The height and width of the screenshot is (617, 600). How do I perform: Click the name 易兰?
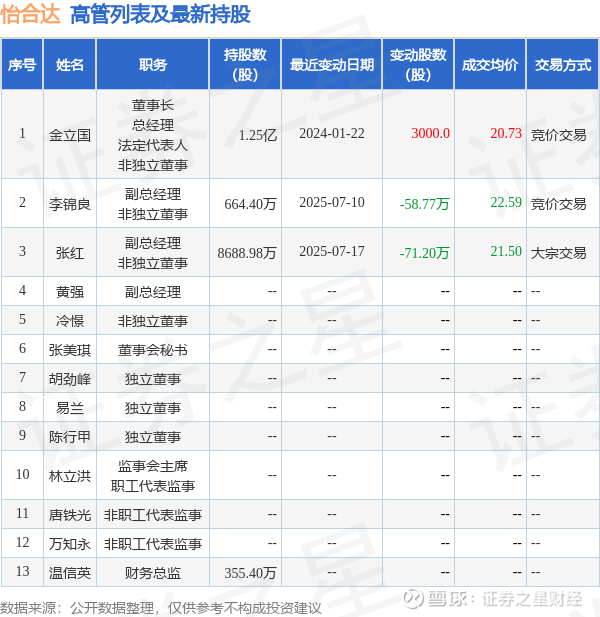point(70,408)
